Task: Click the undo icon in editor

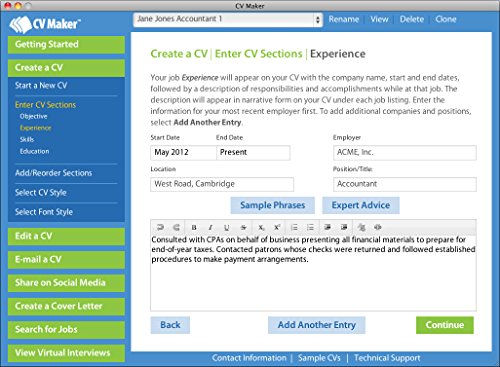Action: point(160,228)
